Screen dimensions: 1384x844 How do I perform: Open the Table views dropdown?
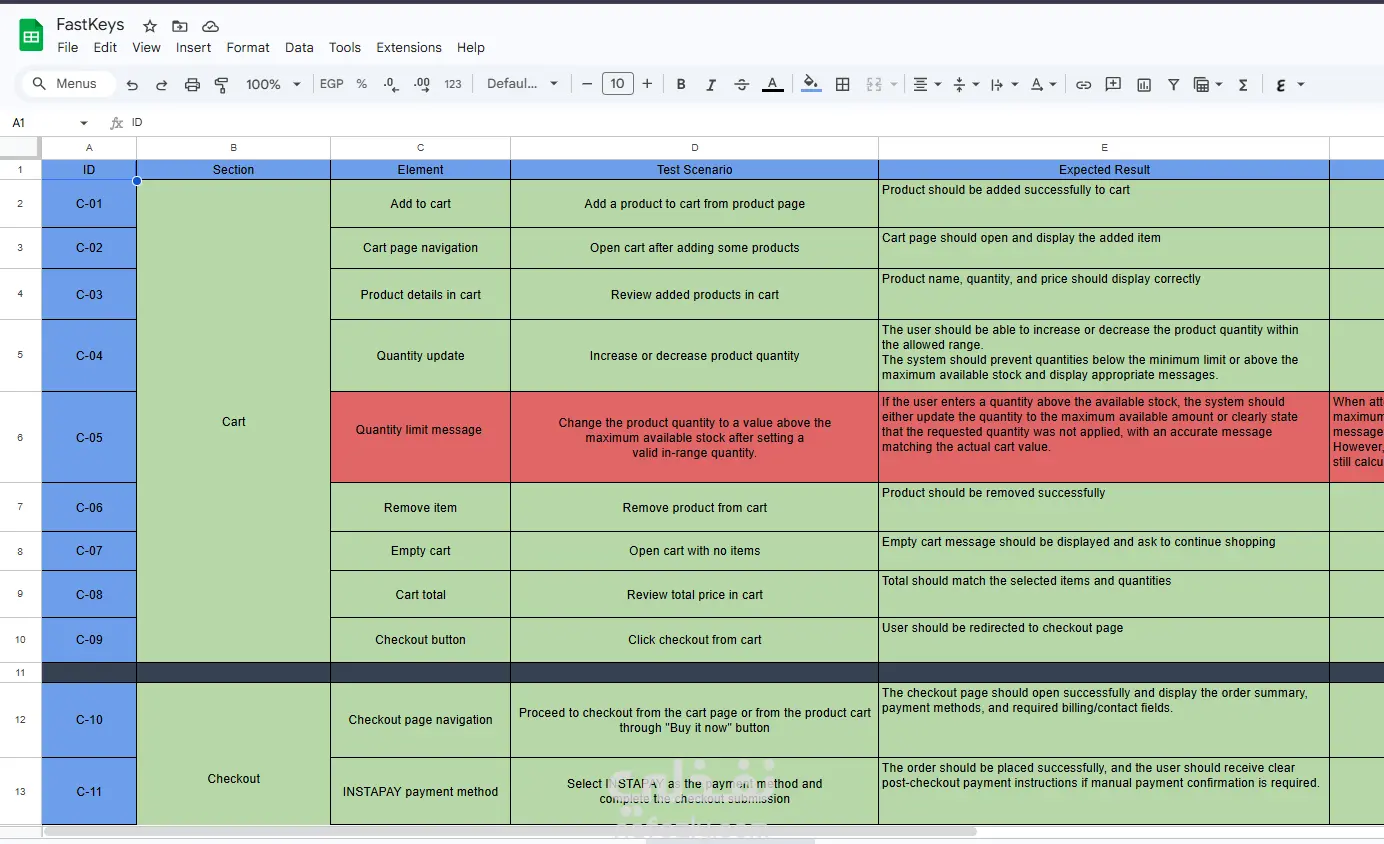[x=1208, y=85]
